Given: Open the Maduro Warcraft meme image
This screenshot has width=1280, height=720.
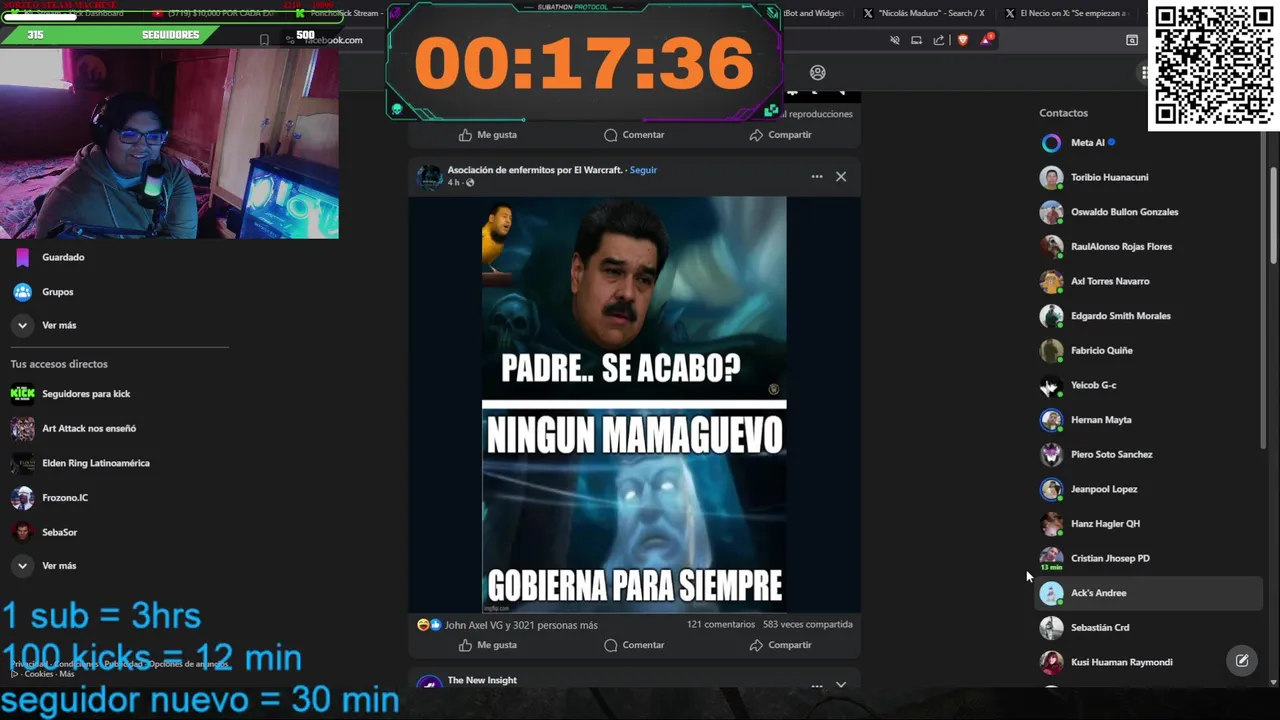Looking at the screenshot, I should (x=634, y=404).
